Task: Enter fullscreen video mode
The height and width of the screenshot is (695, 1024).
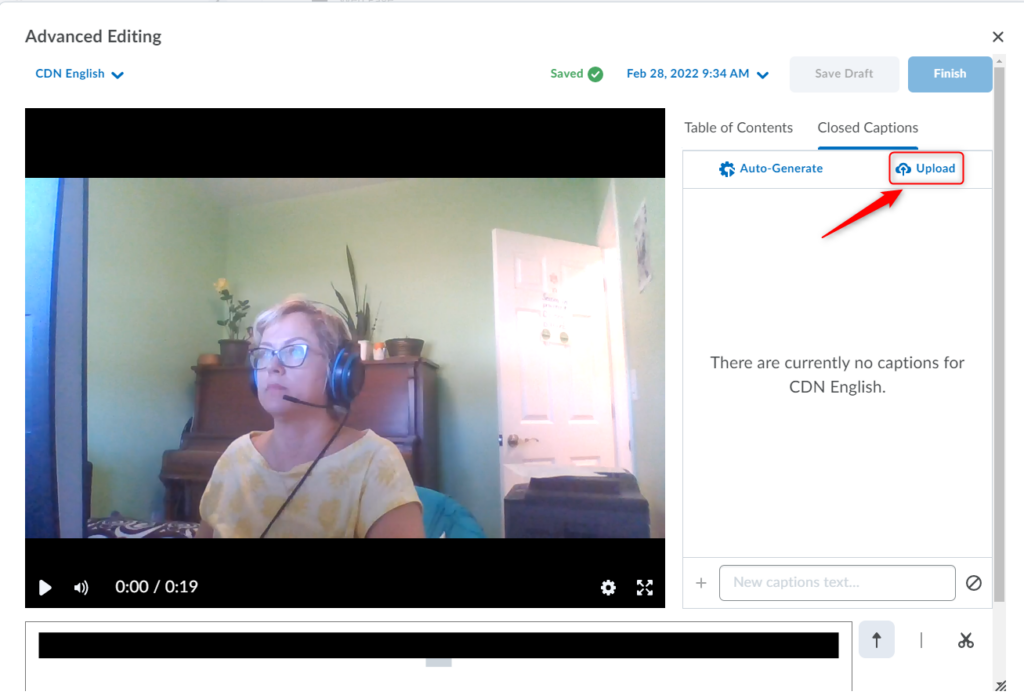Action: pyautogui.click(x=645, y=588)
